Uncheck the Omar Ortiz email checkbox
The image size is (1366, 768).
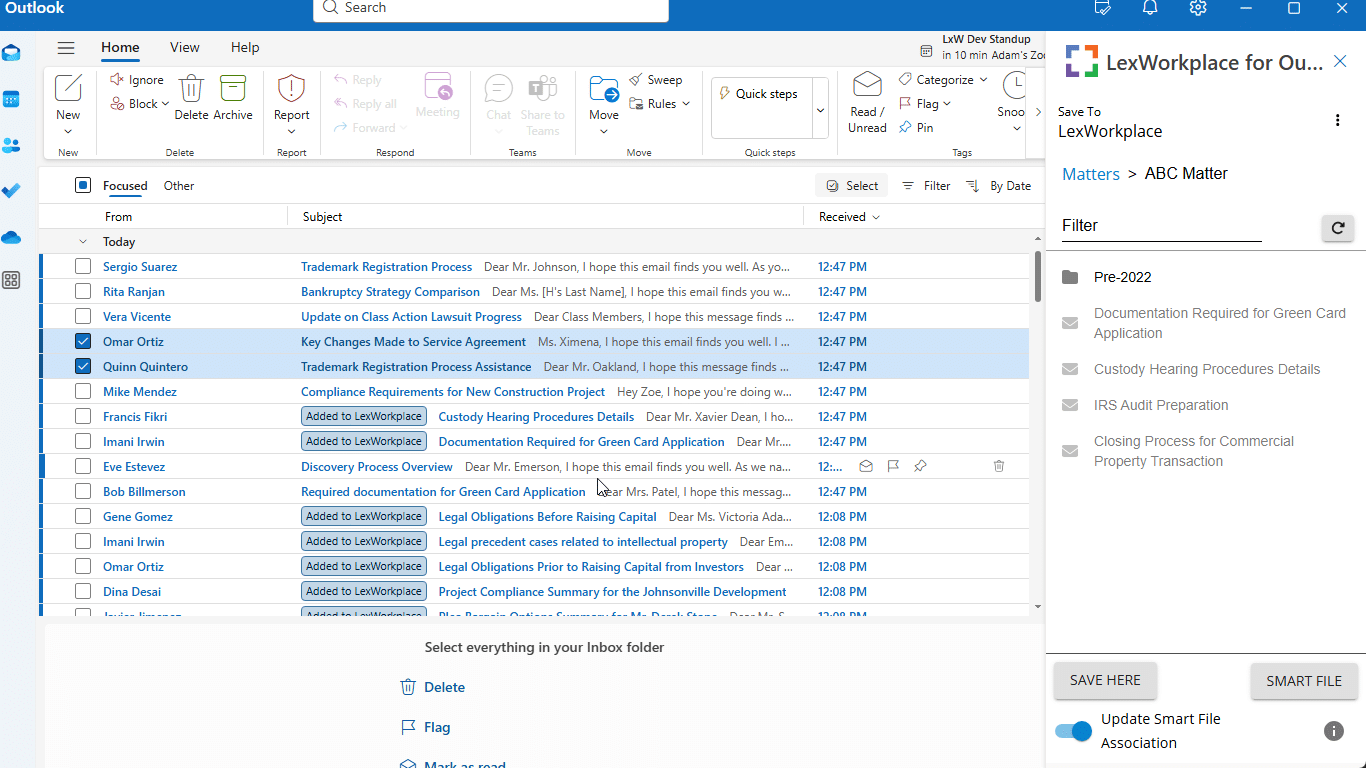click(x=83, y=341)
